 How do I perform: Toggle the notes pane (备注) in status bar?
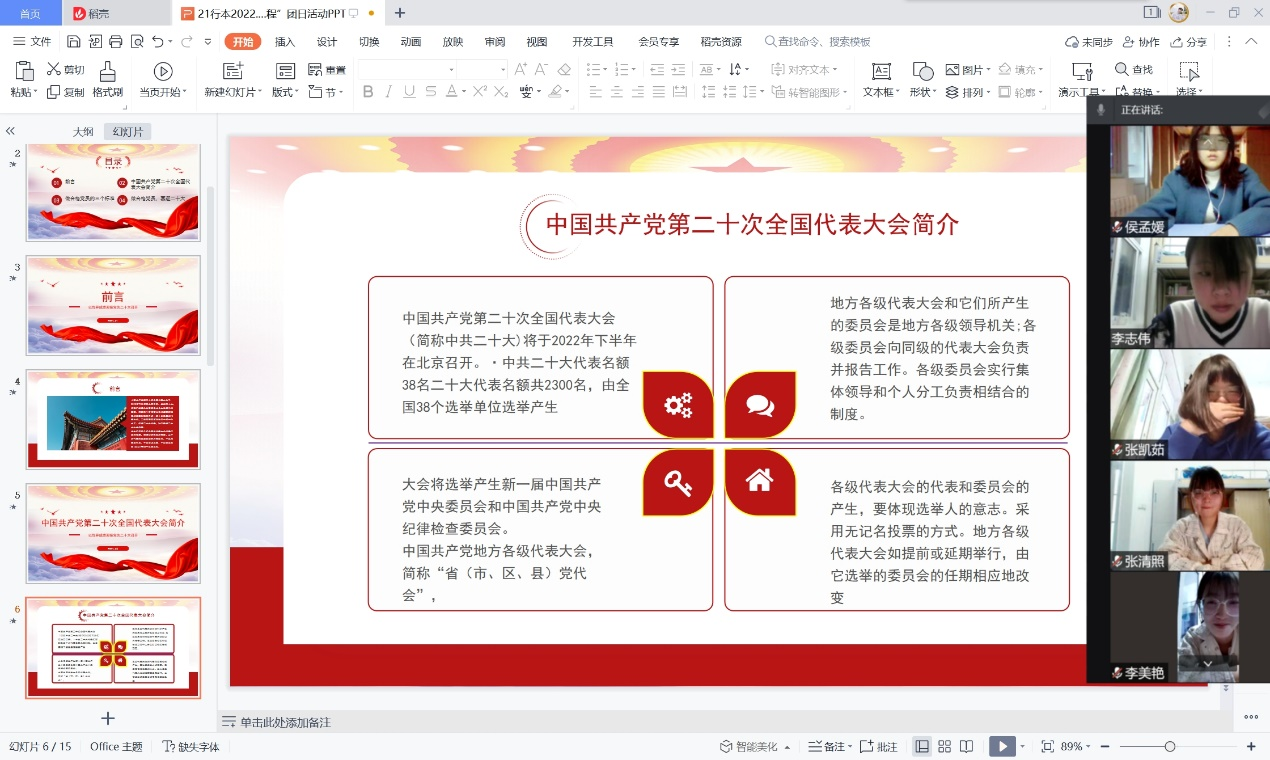click(829, 746)
